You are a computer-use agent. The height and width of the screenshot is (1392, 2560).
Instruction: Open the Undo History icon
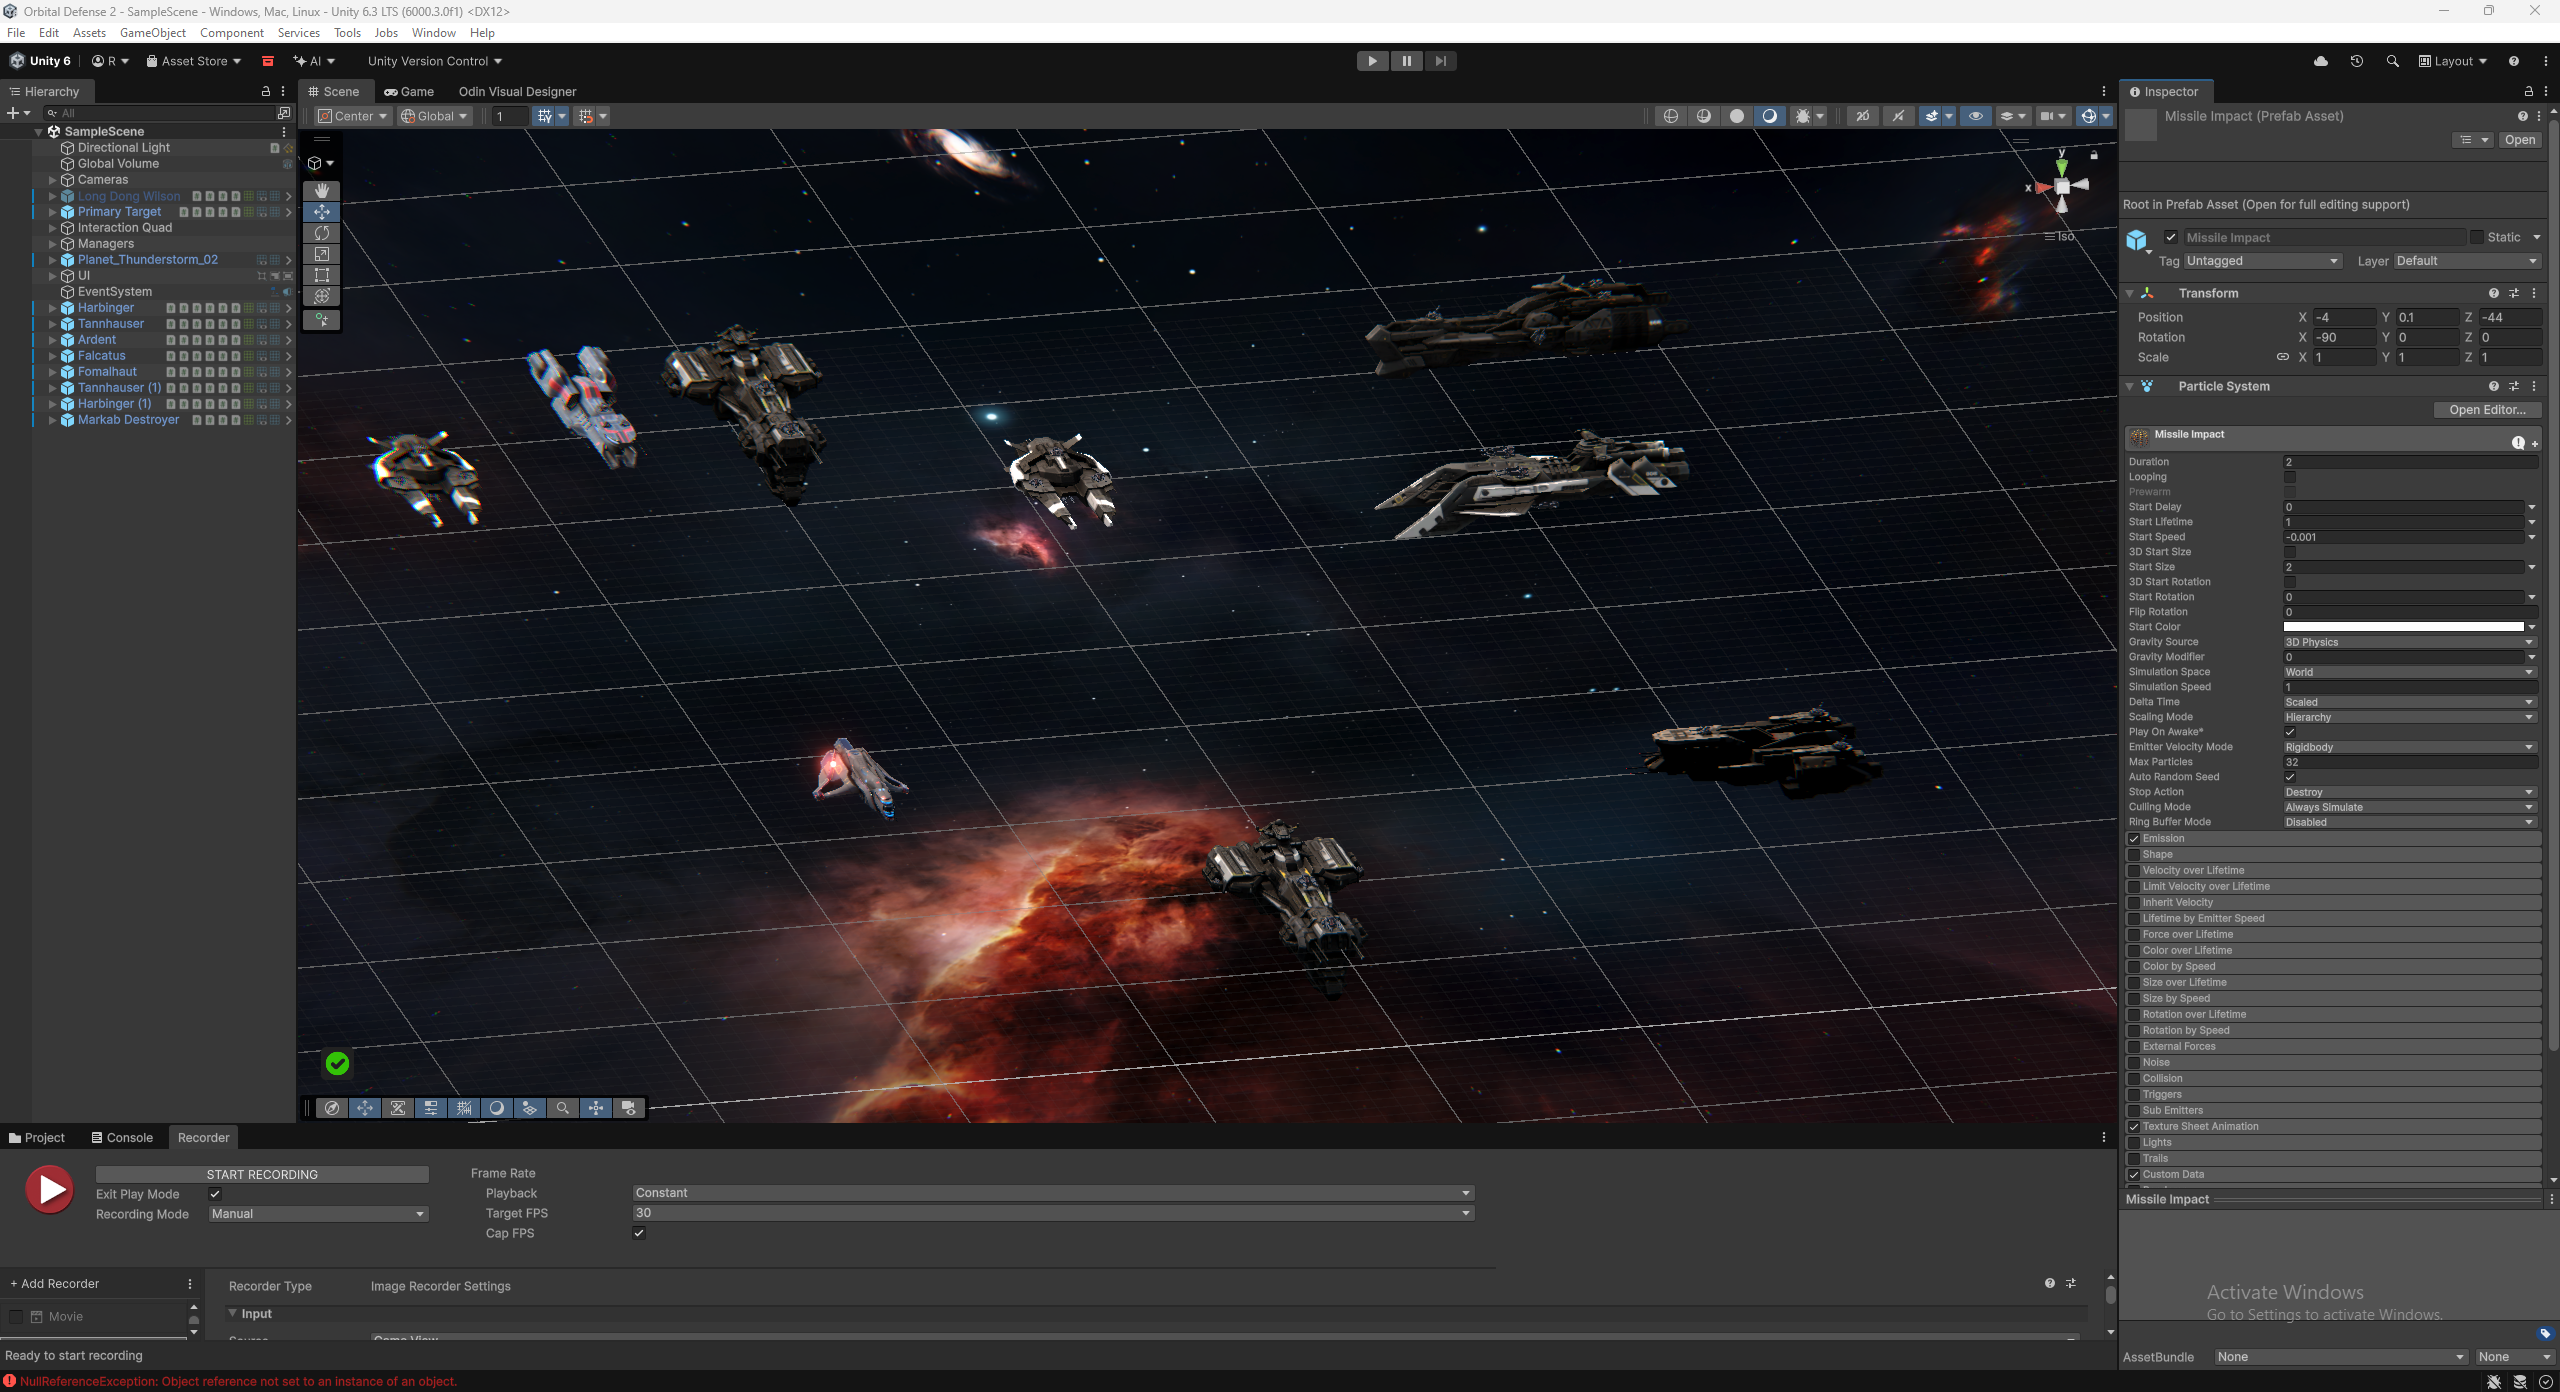[2356, 61]
